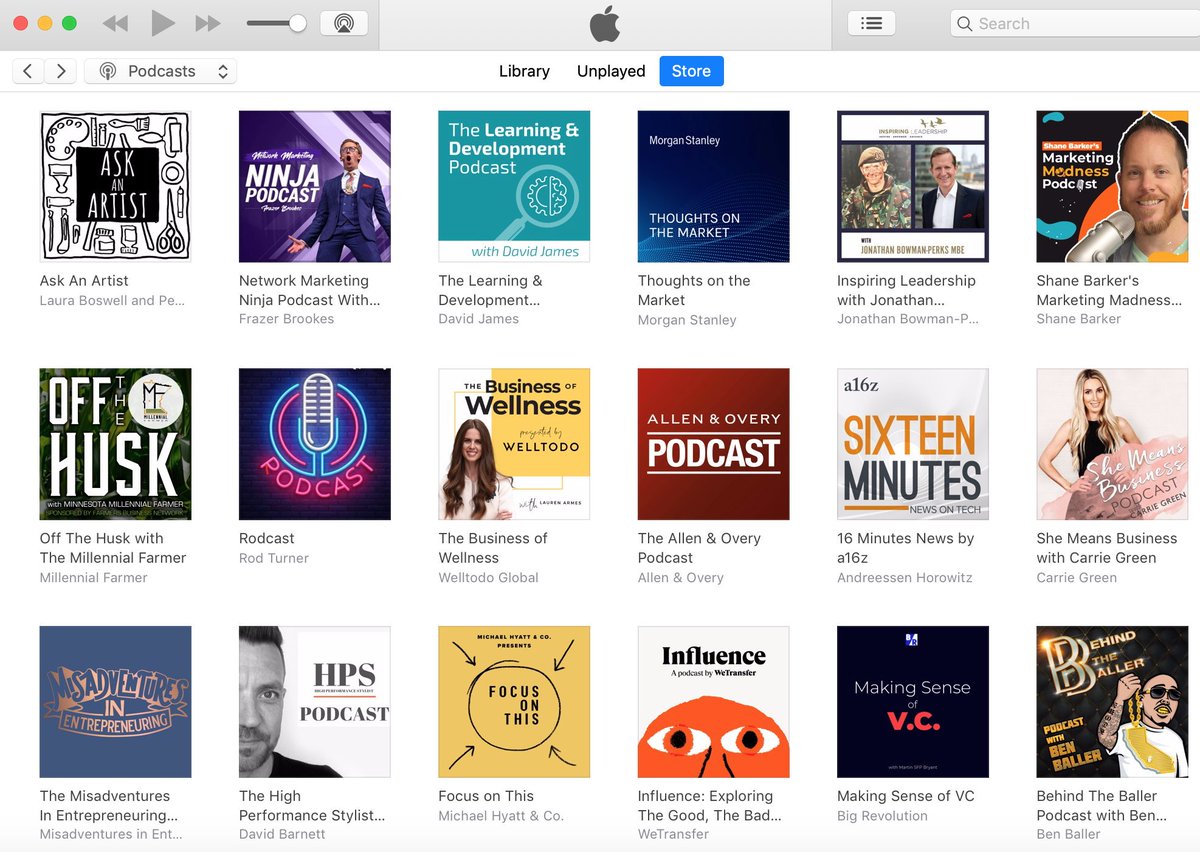The height and width of the screenshot is (852, 1200).
Task: Open Influence by WeTransfer artwork
Action: (x=714, y=702)
